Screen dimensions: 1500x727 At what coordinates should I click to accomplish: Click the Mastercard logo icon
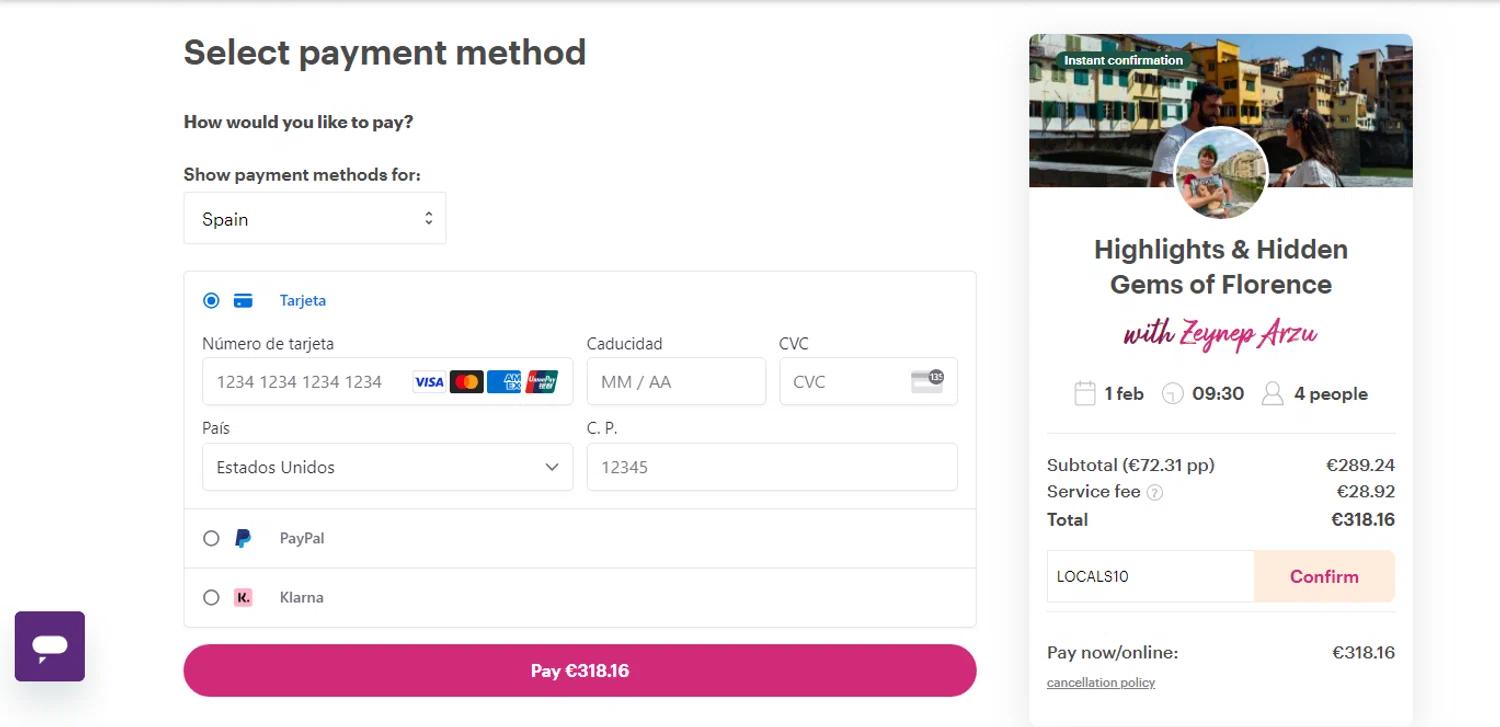pyautogui.click(x=466, y=382)
